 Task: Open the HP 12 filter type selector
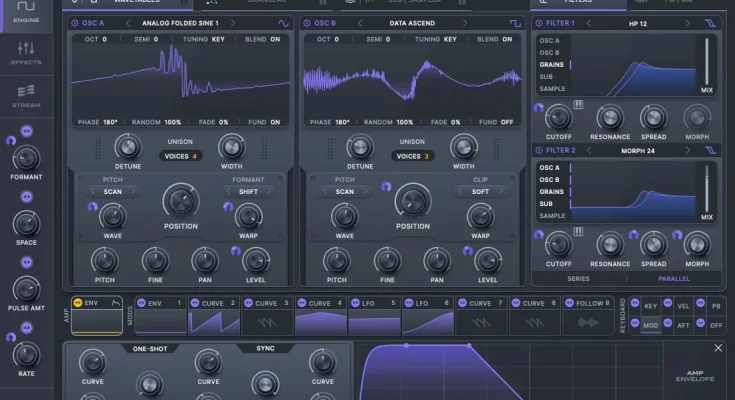pos(637,22)
